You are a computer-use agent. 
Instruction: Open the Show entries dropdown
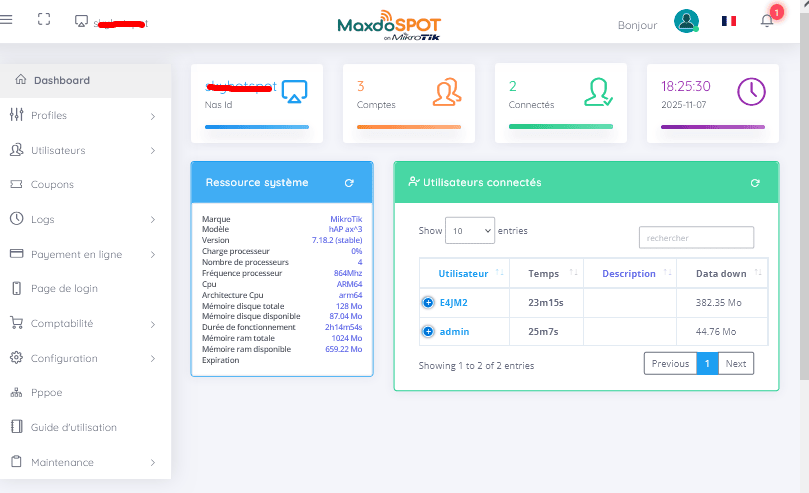tap(469, 231)
